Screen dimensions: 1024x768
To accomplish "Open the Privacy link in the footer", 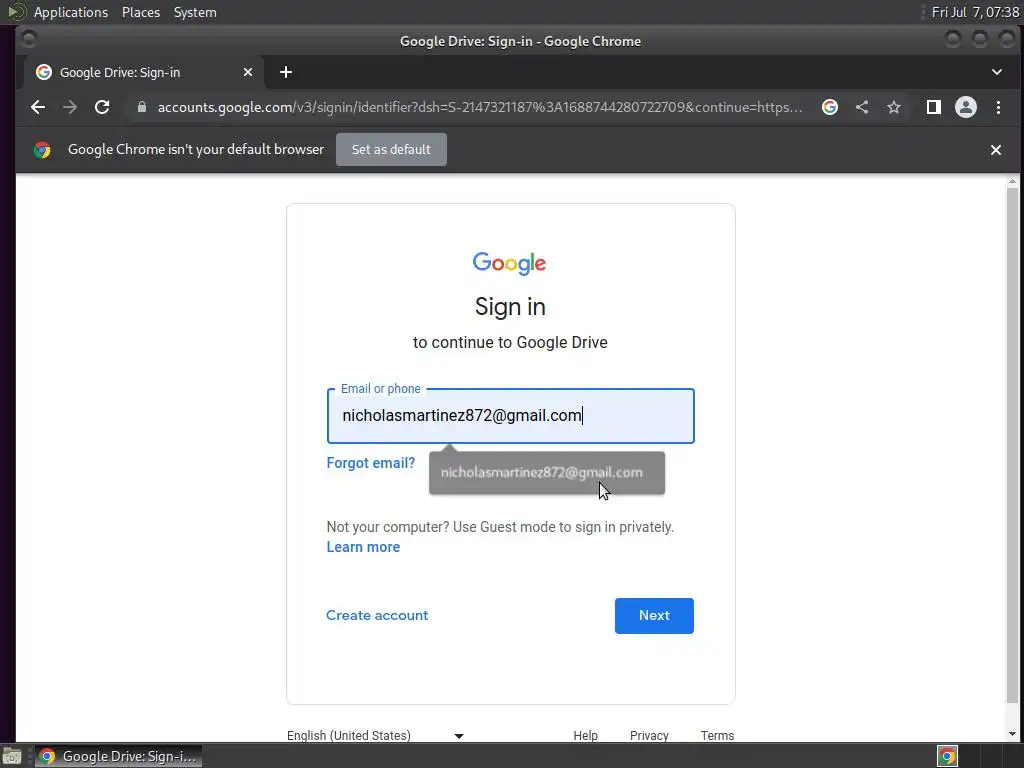I will pyautogui.click(x=649, y=735).
